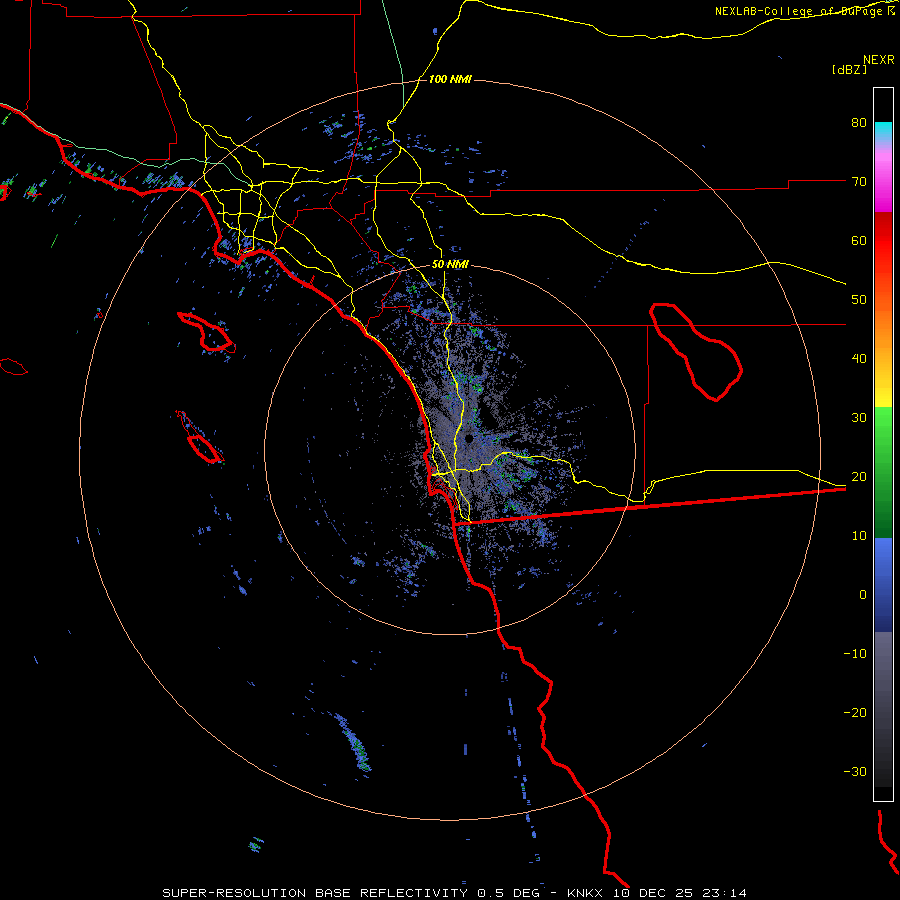Select the 20 value on dBZ scale

[859, 477]
